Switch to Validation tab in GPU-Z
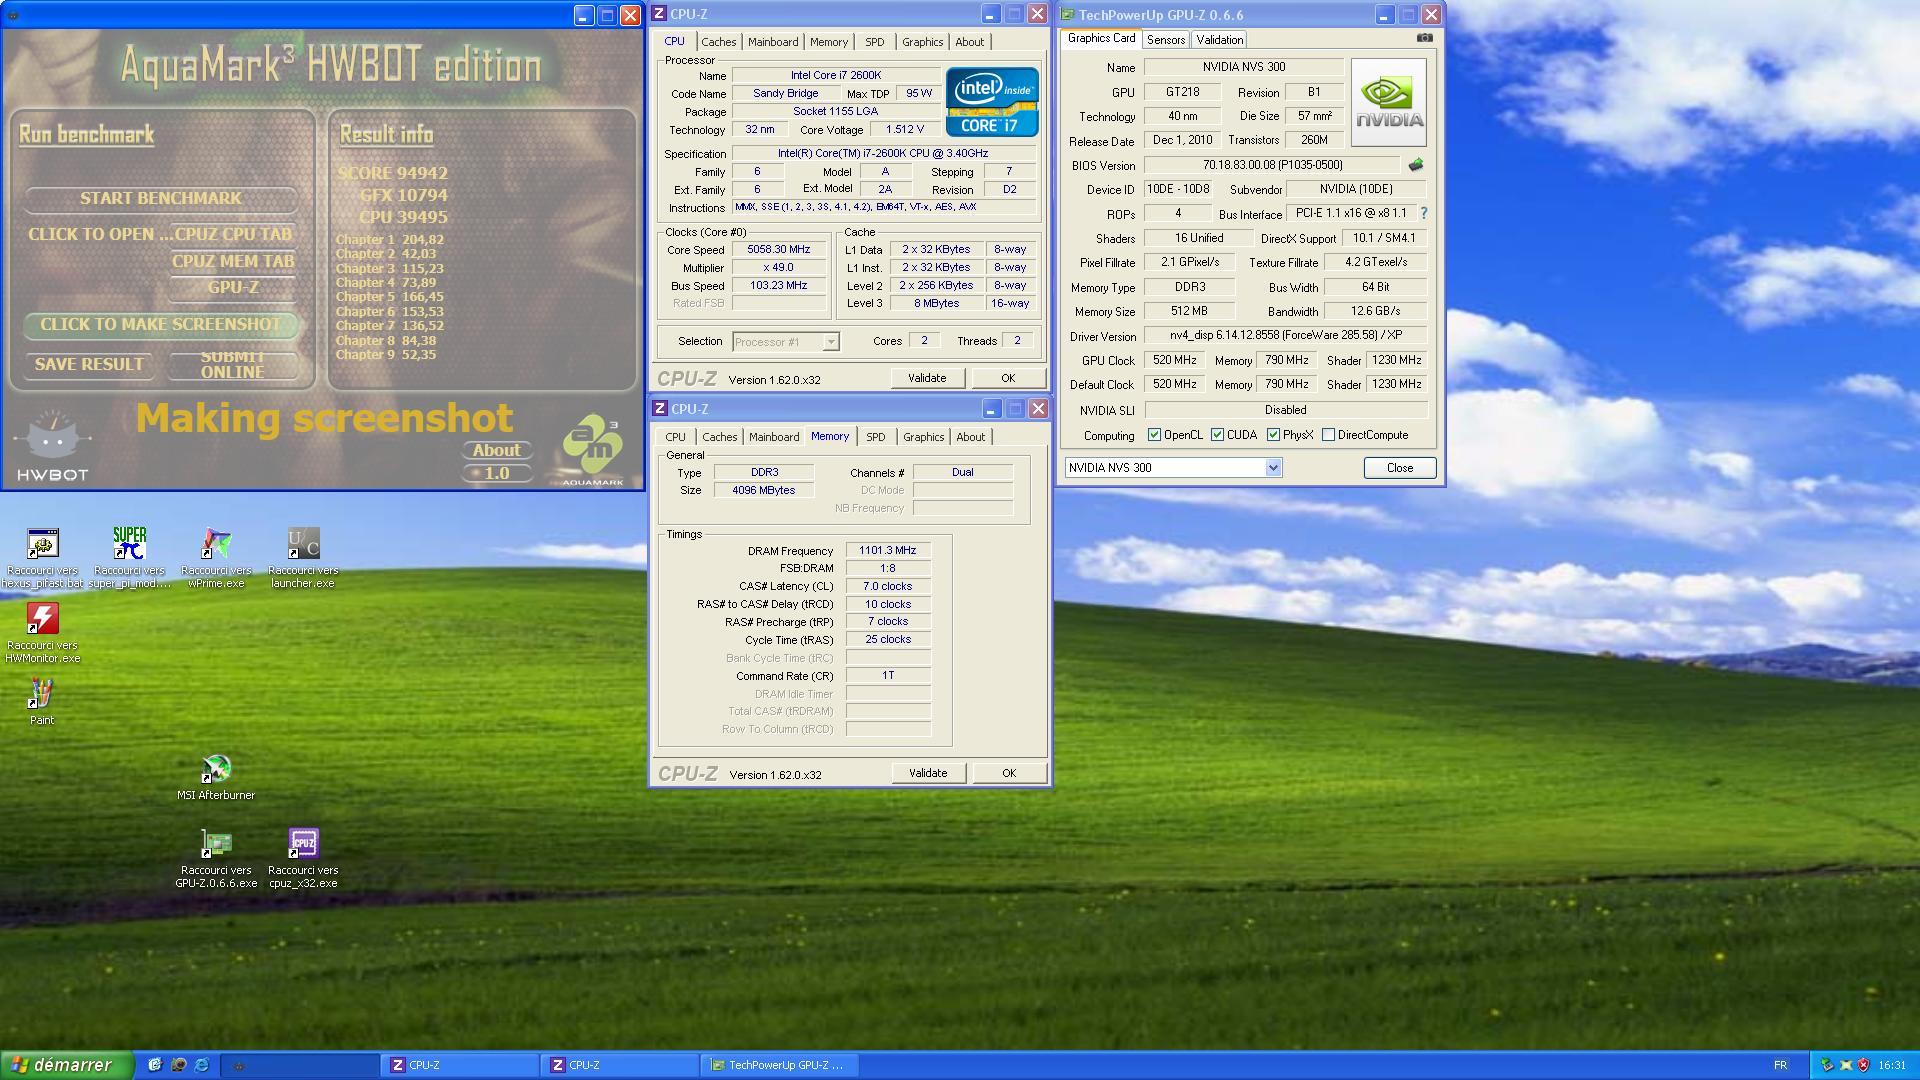Viewport: 1920px width, 1080px height. pyautogui.click(x=1219, y=40)
